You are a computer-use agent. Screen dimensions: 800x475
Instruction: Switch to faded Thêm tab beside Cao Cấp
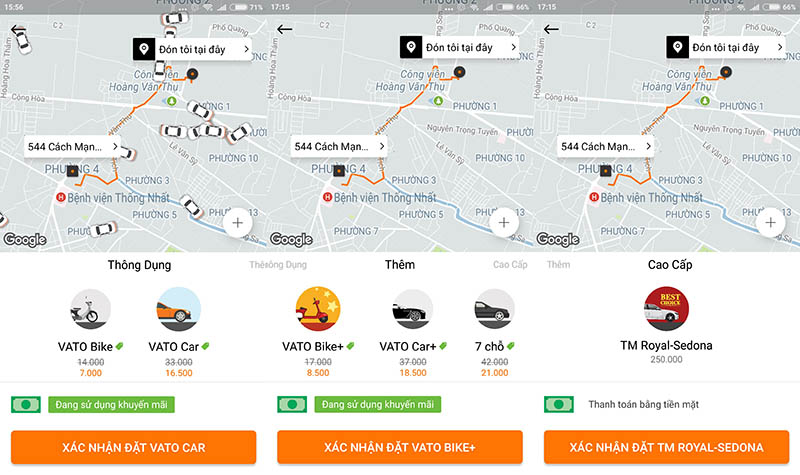[558, 265]
